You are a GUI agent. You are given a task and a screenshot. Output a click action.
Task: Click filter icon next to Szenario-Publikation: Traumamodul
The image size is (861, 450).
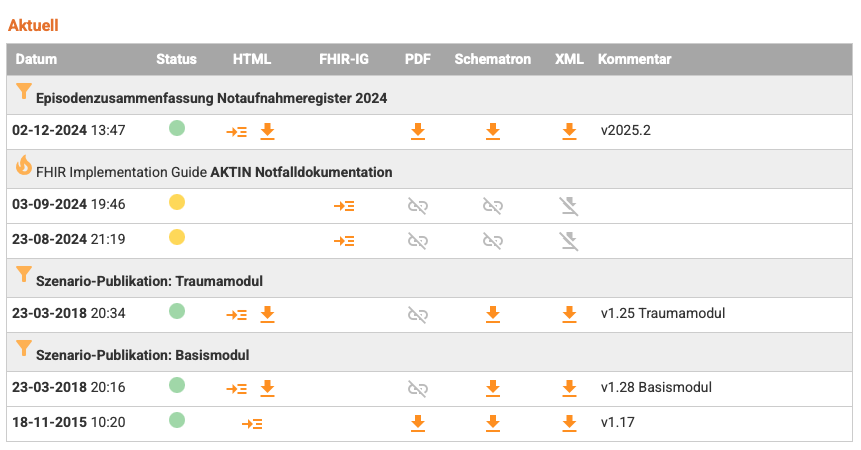point(24,275)
